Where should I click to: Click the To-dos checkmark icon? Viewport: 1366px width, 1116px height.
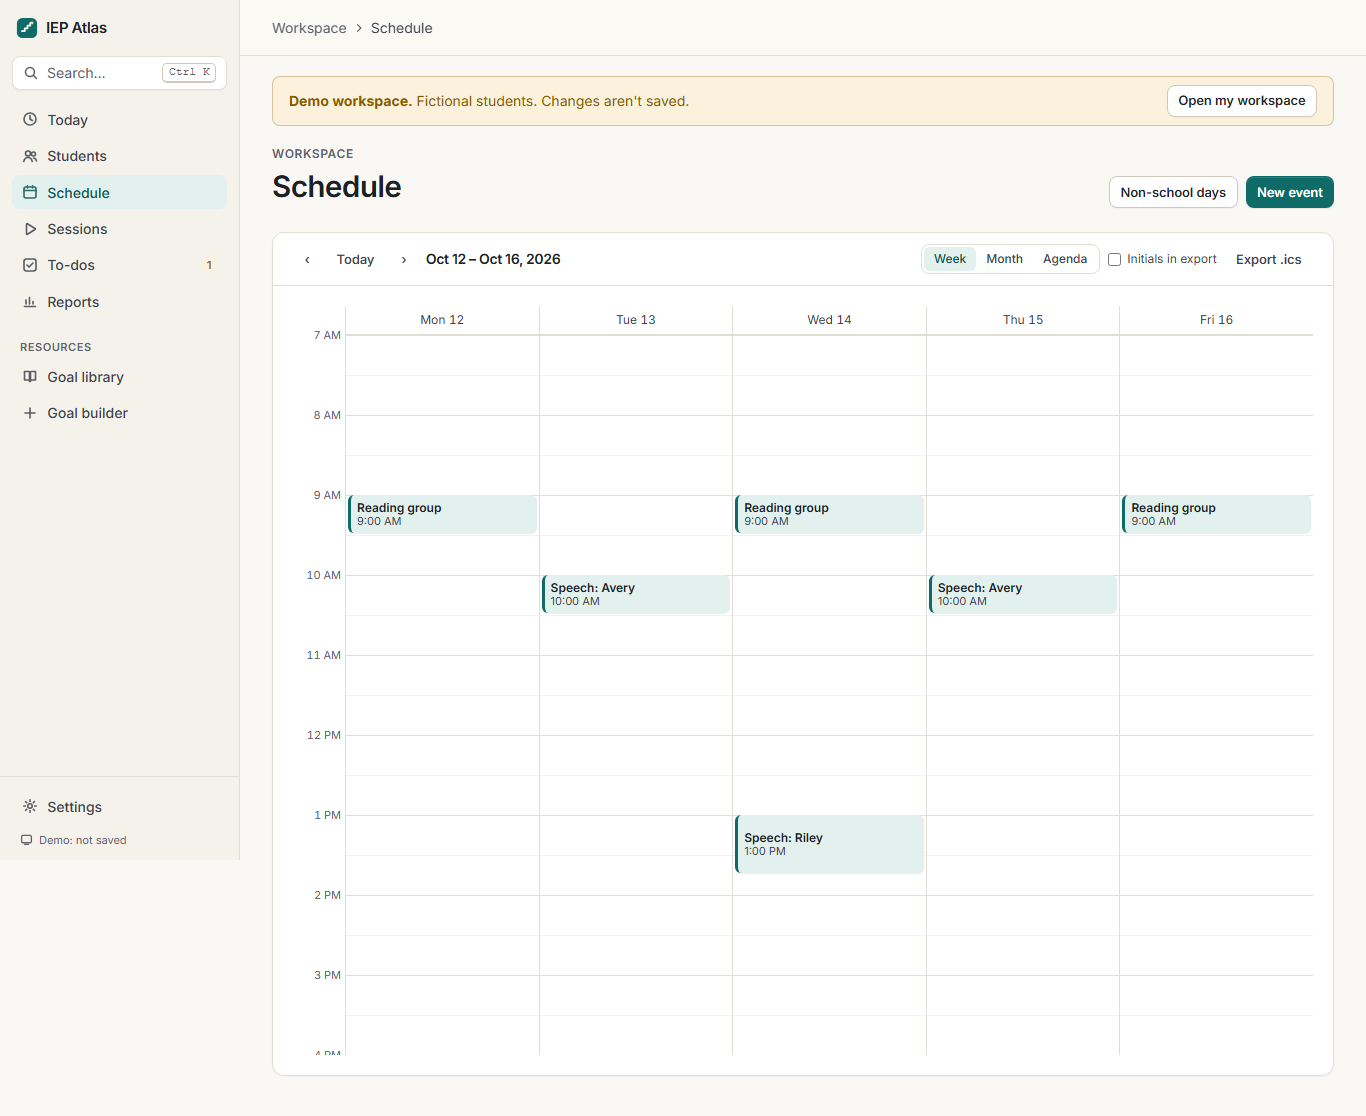click(x=30, y=265)
